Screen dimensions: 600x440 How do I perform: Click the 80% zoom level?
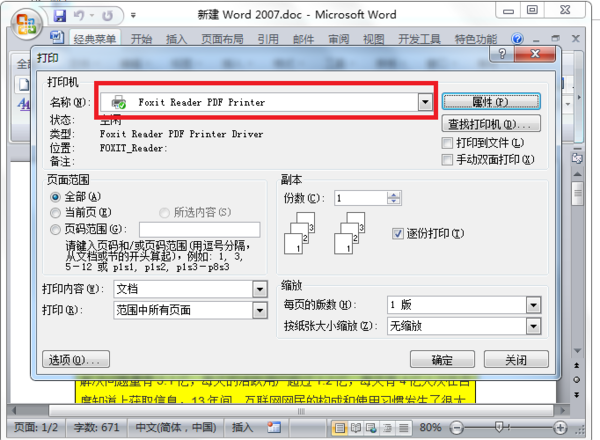tap(430, 427)
